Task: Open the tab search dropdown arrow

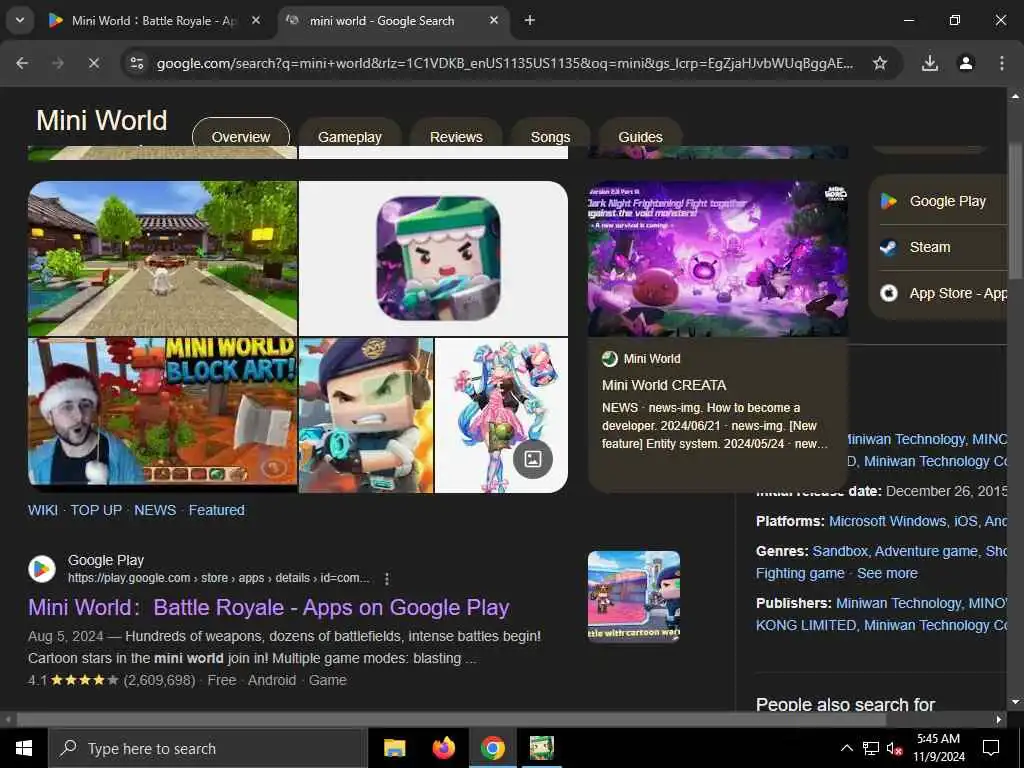Action: coord(20,20)
